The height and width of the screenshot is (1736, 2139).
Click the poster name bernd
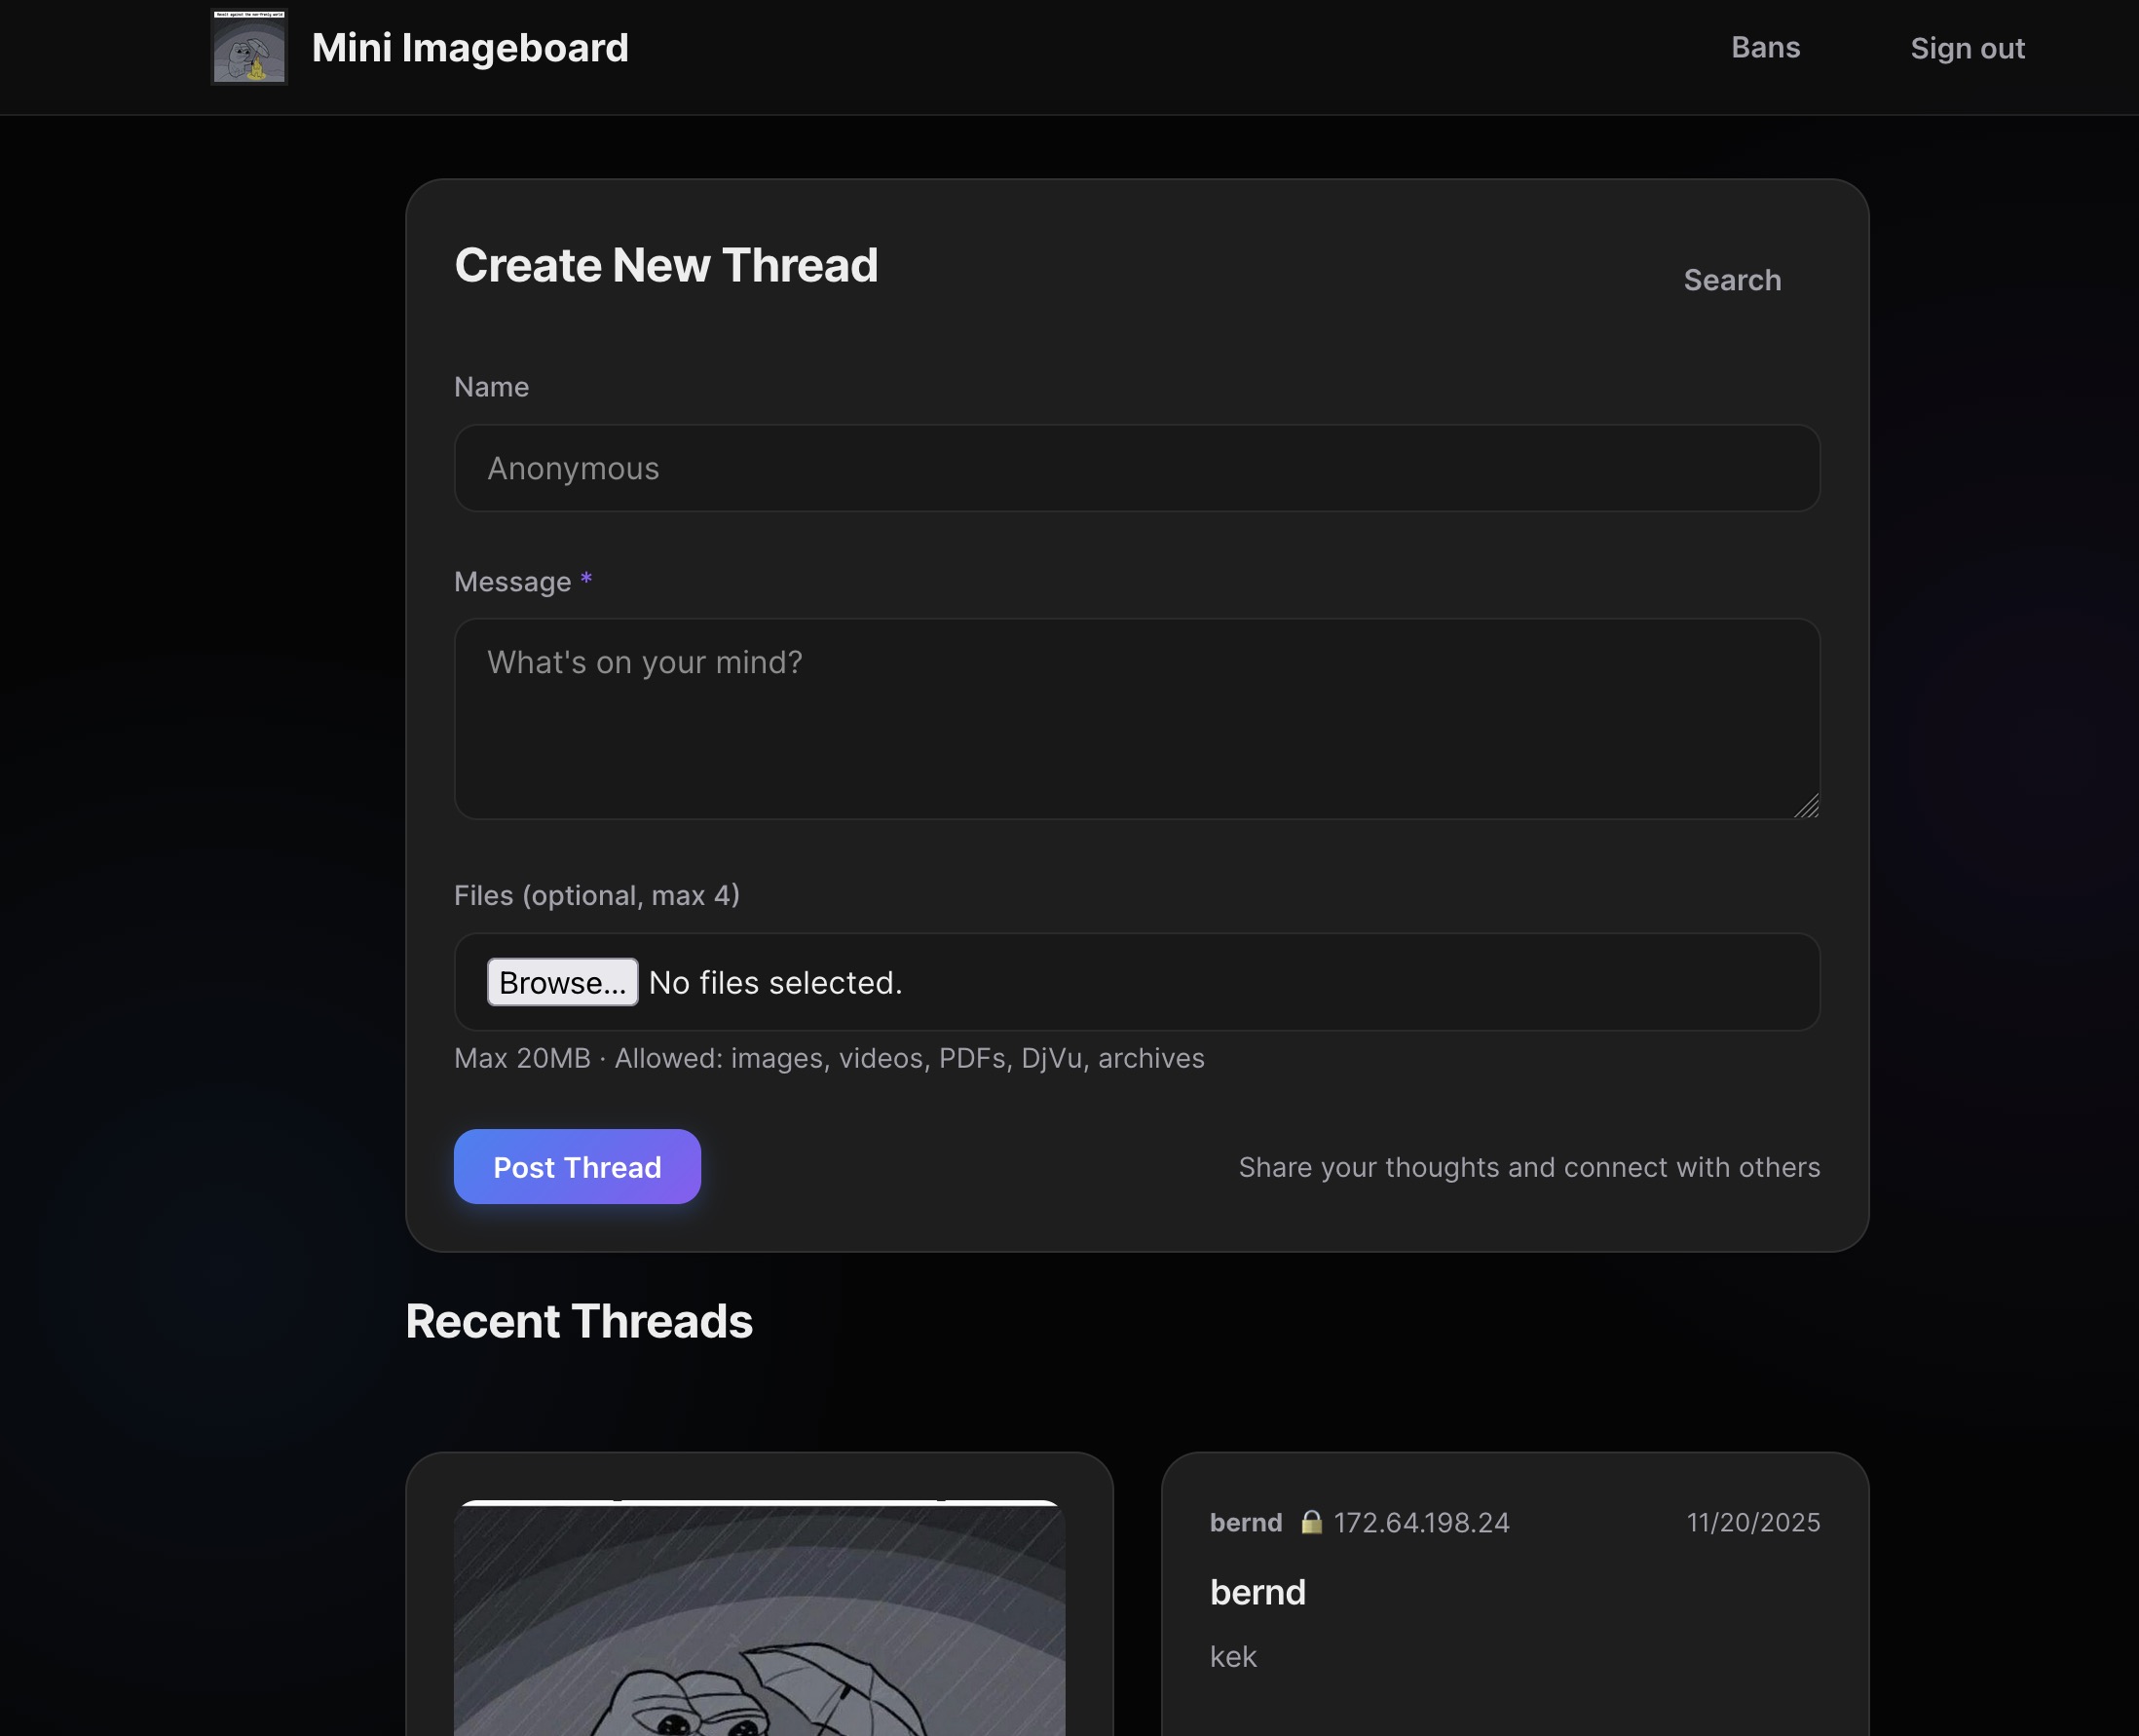[x=1245, y=1522]
